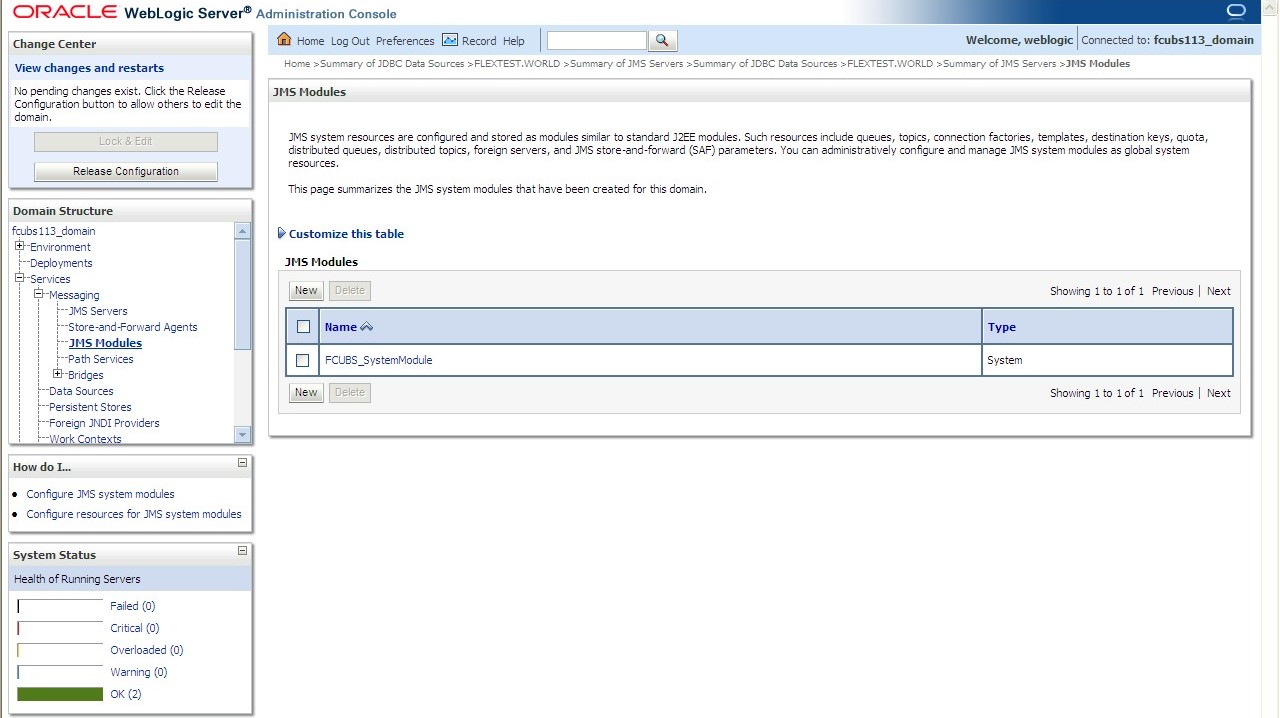Click Previous link above the table

pos(1173,291)
